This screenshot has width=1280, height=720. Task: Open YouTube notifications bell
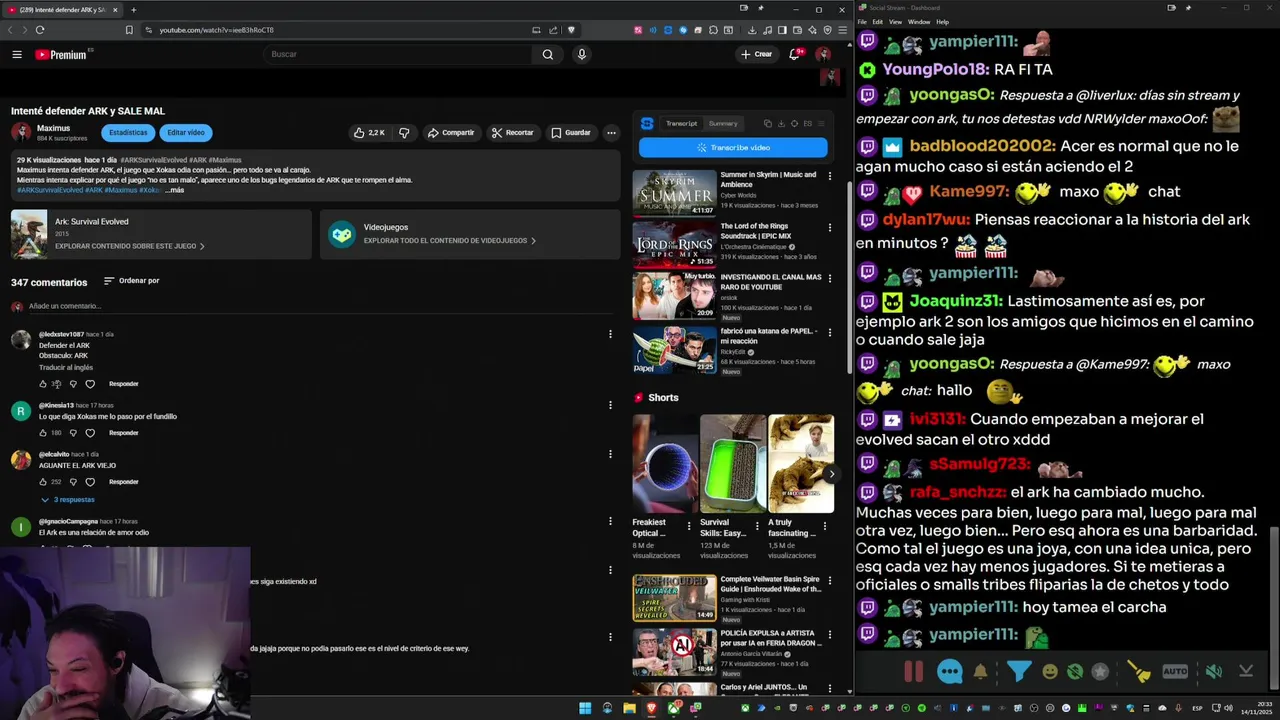[x=795, y=54]
